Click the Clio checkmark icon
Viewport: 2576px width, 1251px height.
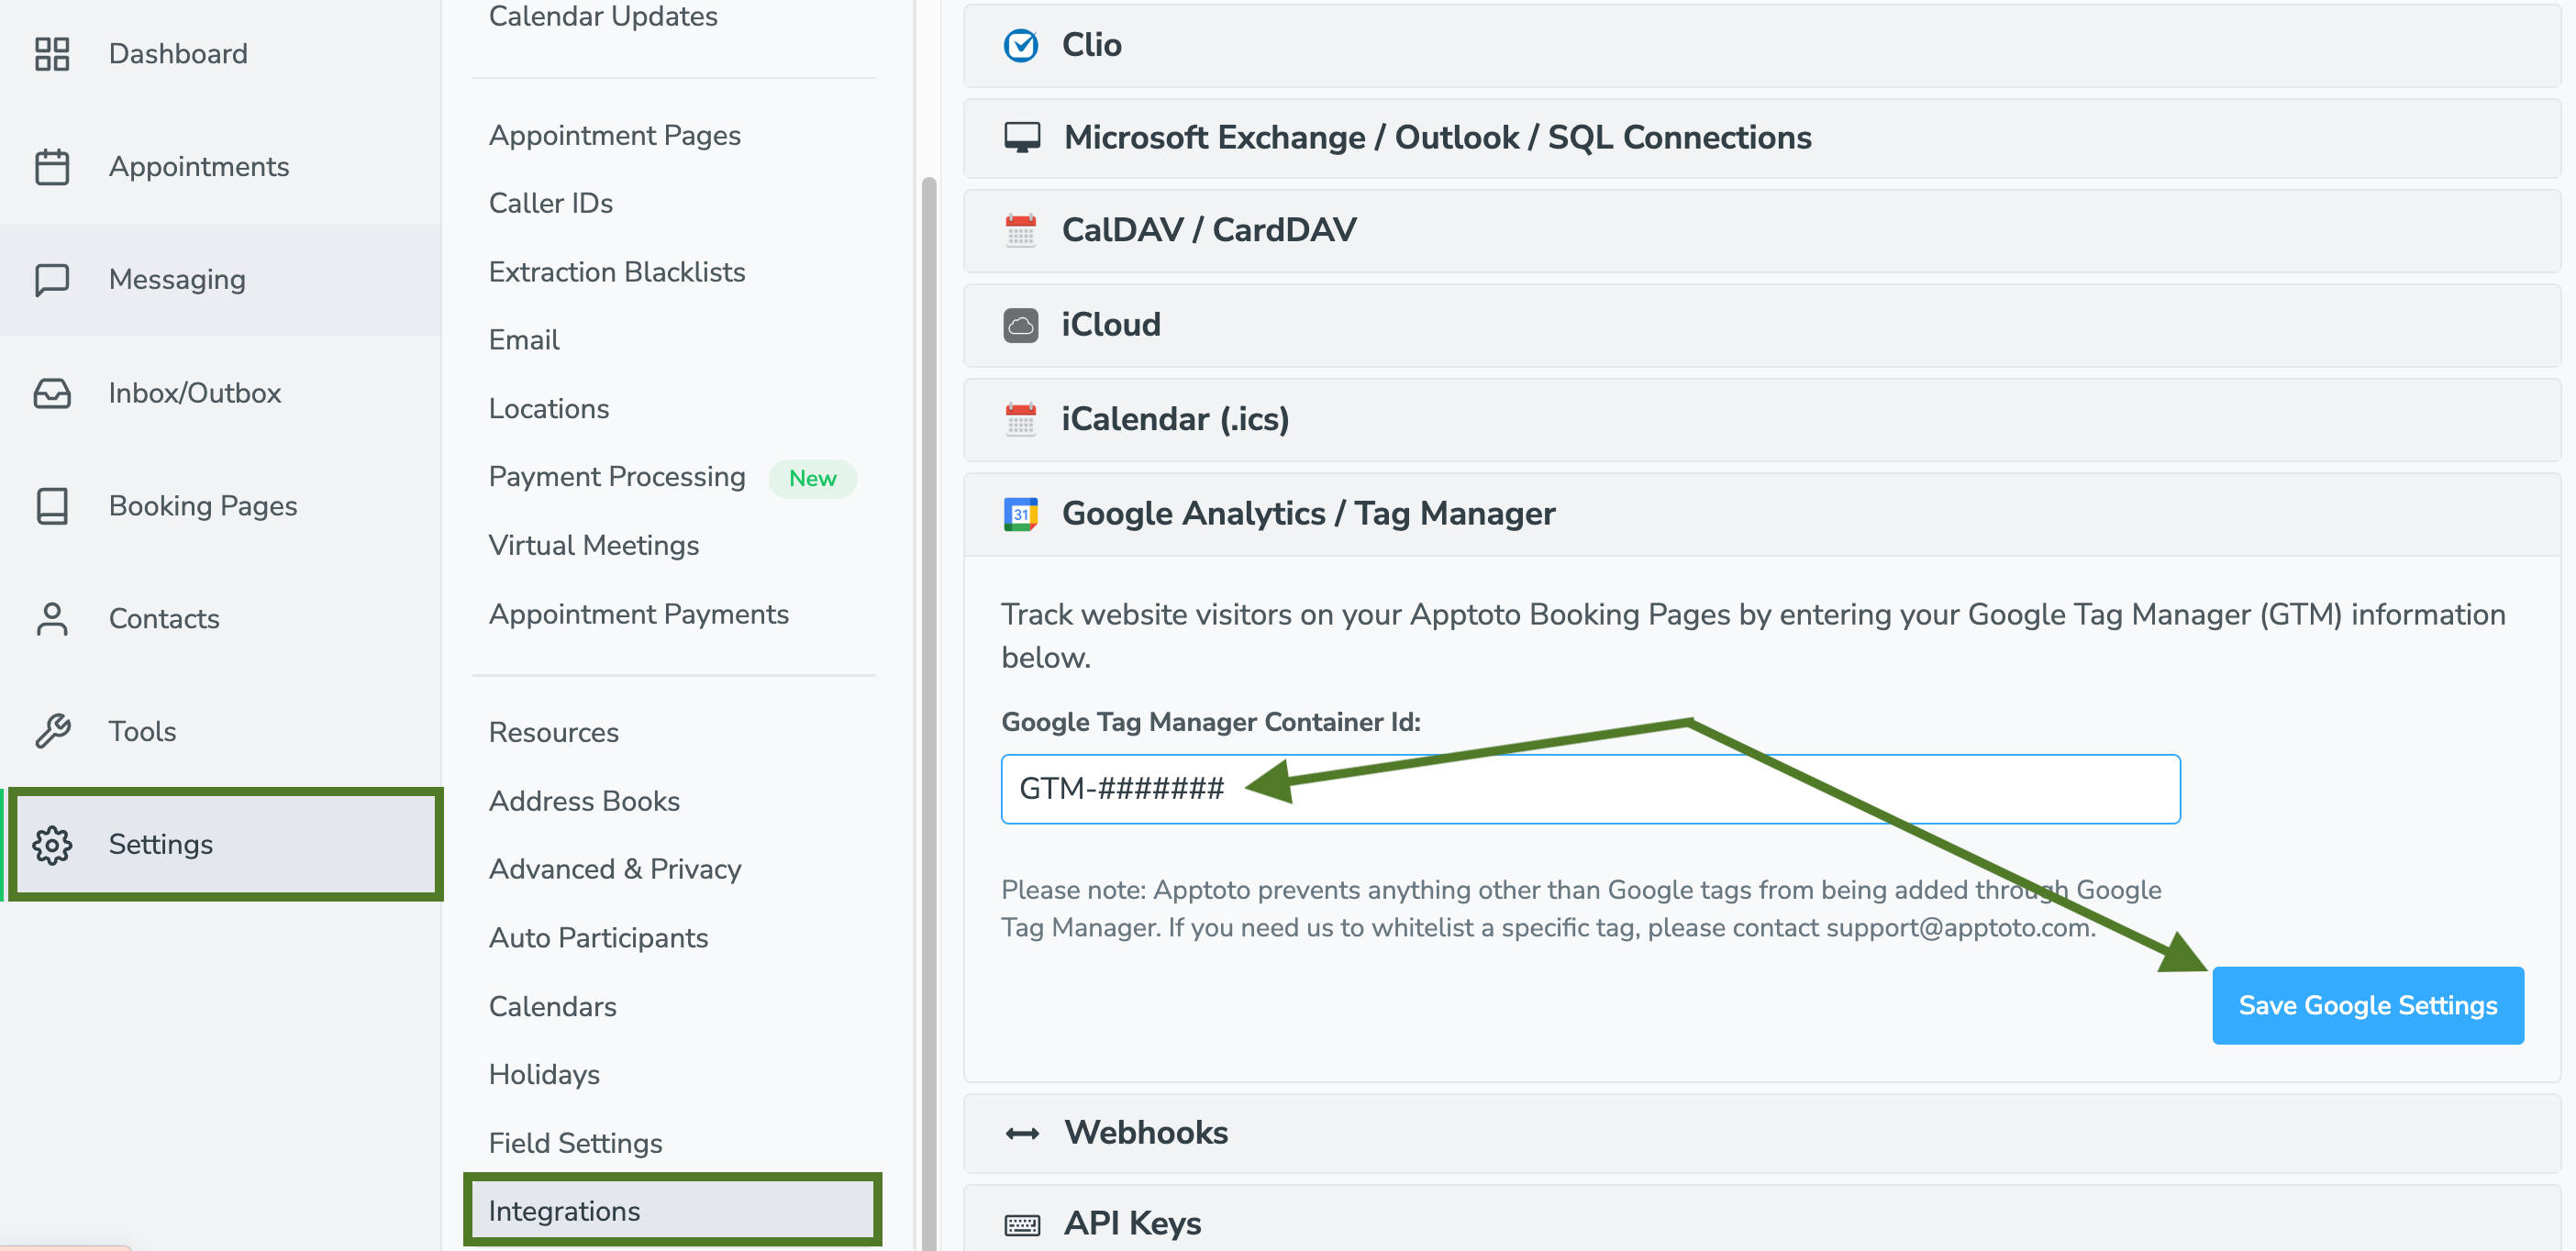point(1020,45)
